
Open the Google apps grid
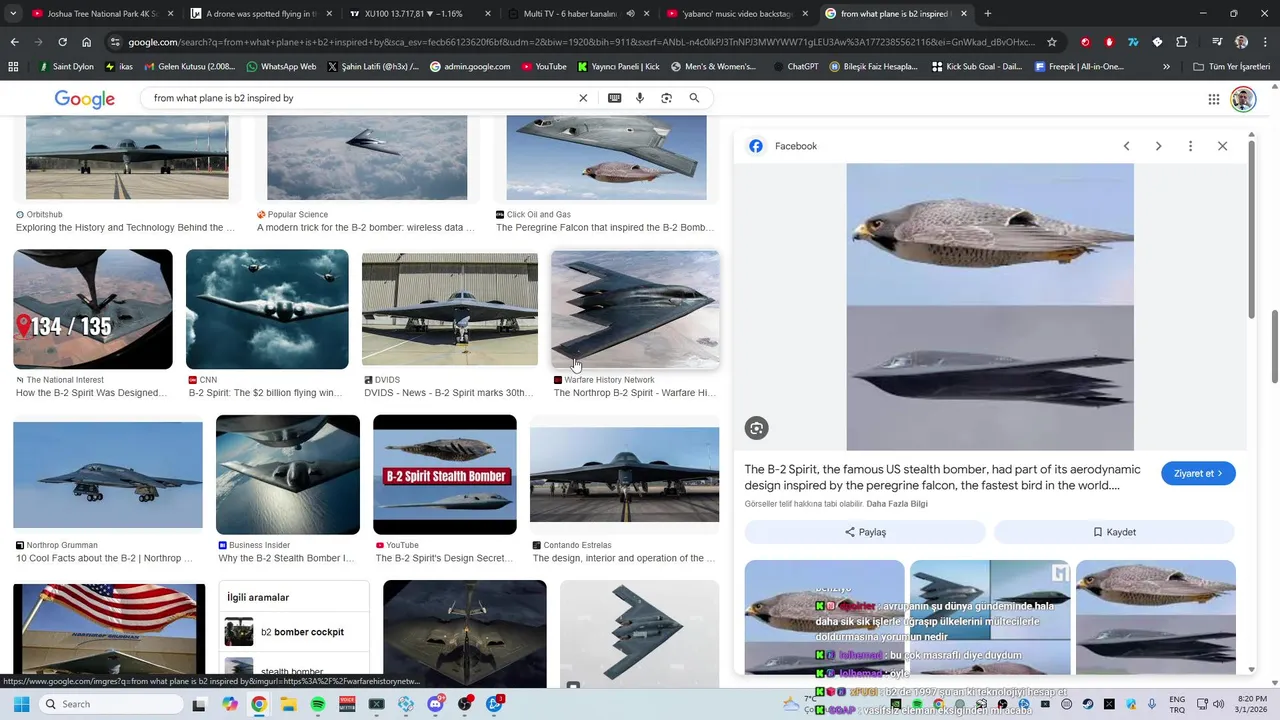pyautogui.click(x=1214, y=99)
